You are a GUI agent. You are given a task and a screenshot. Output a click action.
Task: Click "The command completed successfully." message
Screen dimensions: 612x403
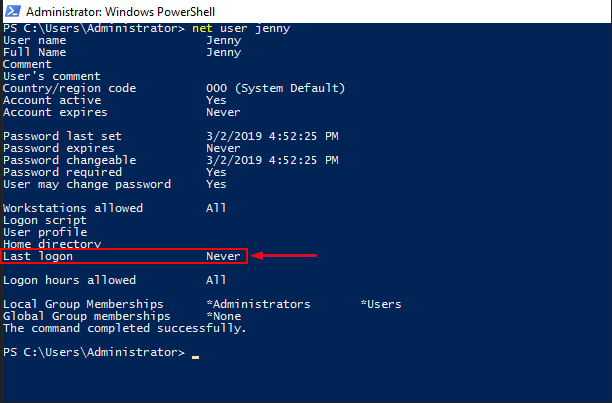pos(125,328)
